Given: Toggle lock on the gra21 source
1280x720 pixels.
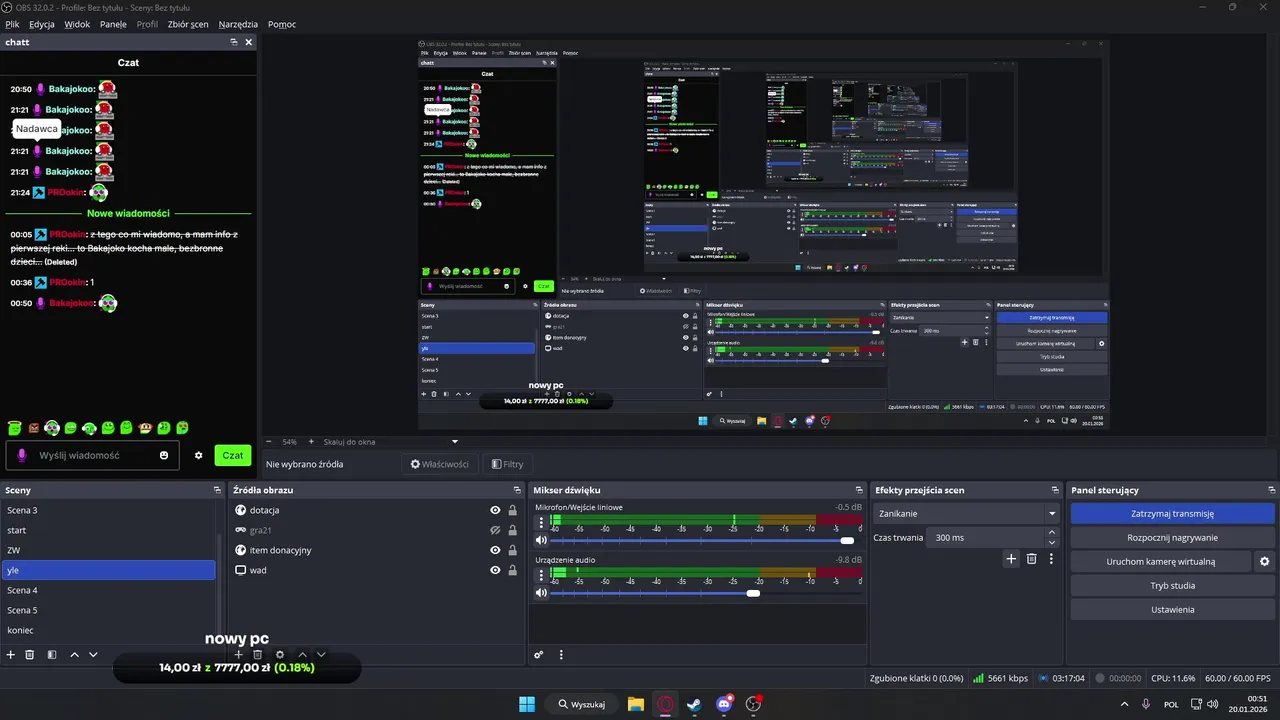Looking at the screenshot, I should 513,530.
